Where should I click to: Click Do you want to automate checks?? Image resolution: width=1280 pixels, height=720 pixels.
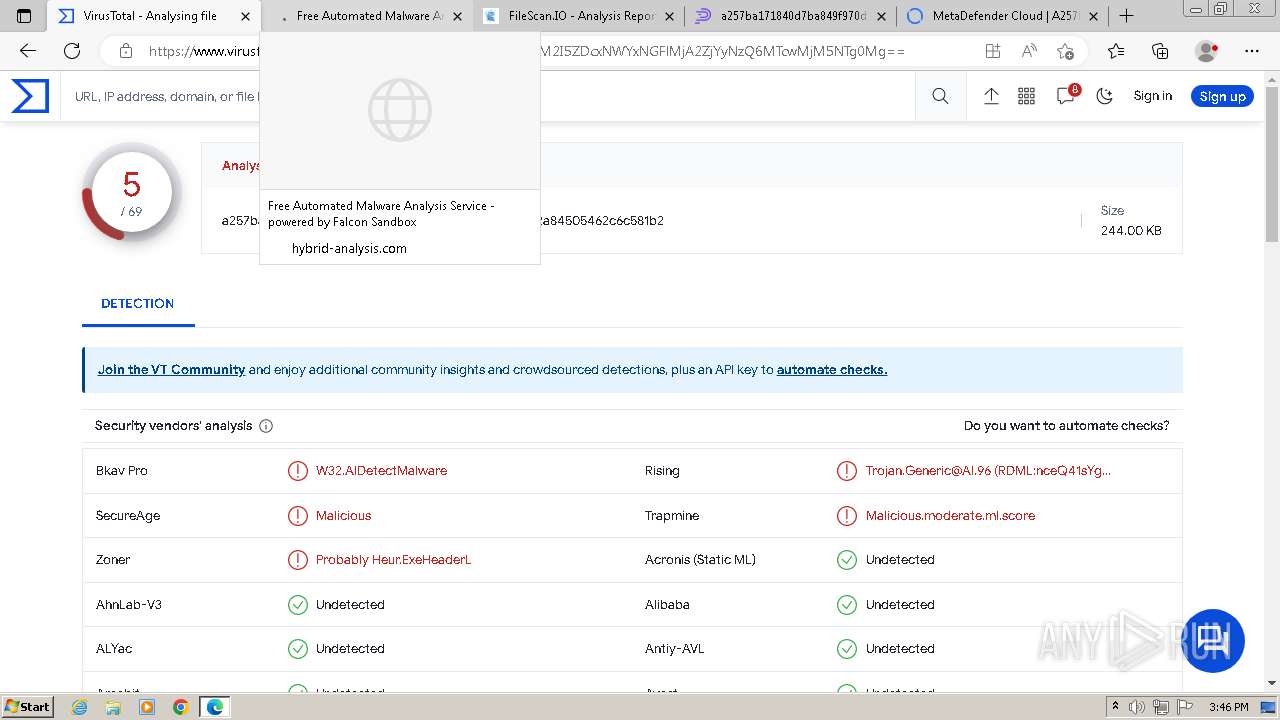(x=1066, y=425)
